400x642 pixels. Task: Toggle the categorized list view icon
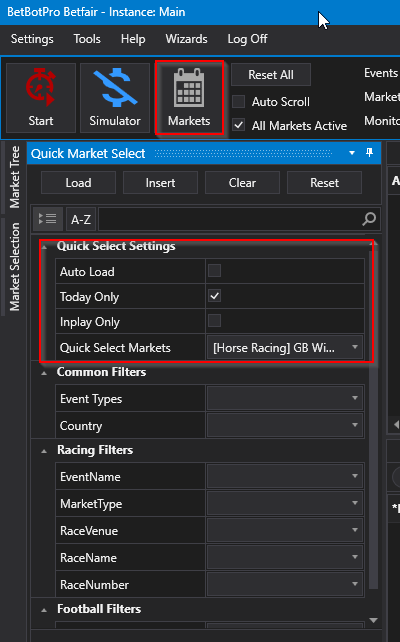tap(47, 219)
